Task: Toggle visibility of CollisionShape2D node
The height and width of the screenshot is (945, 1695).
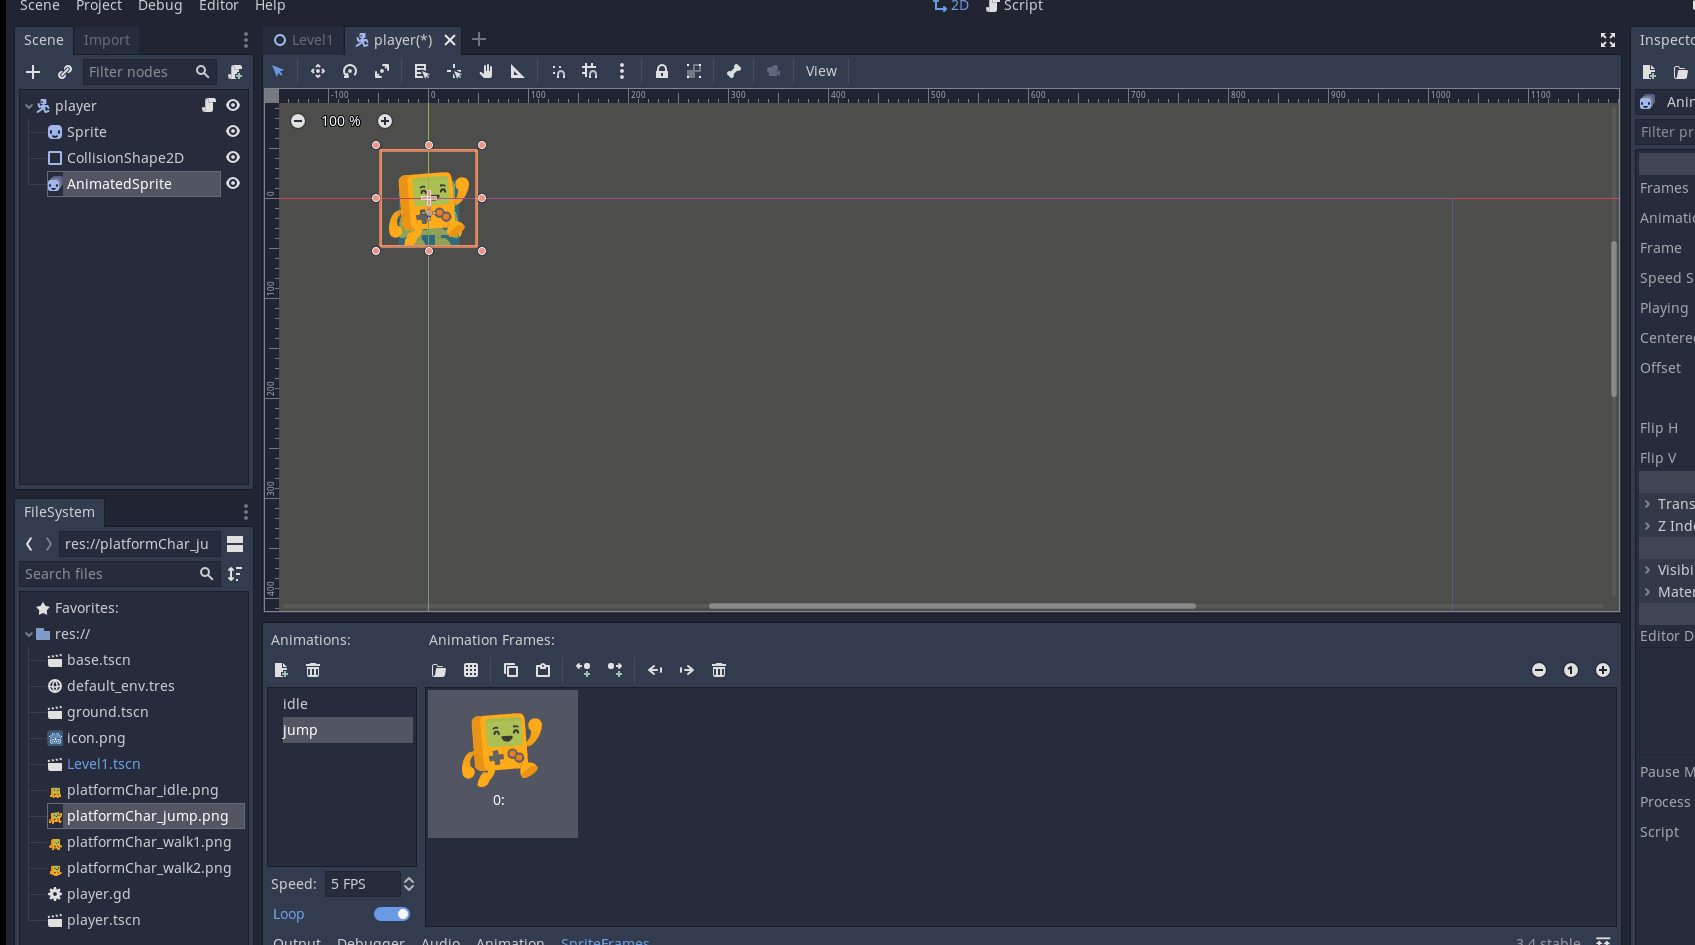Action: 233,157
